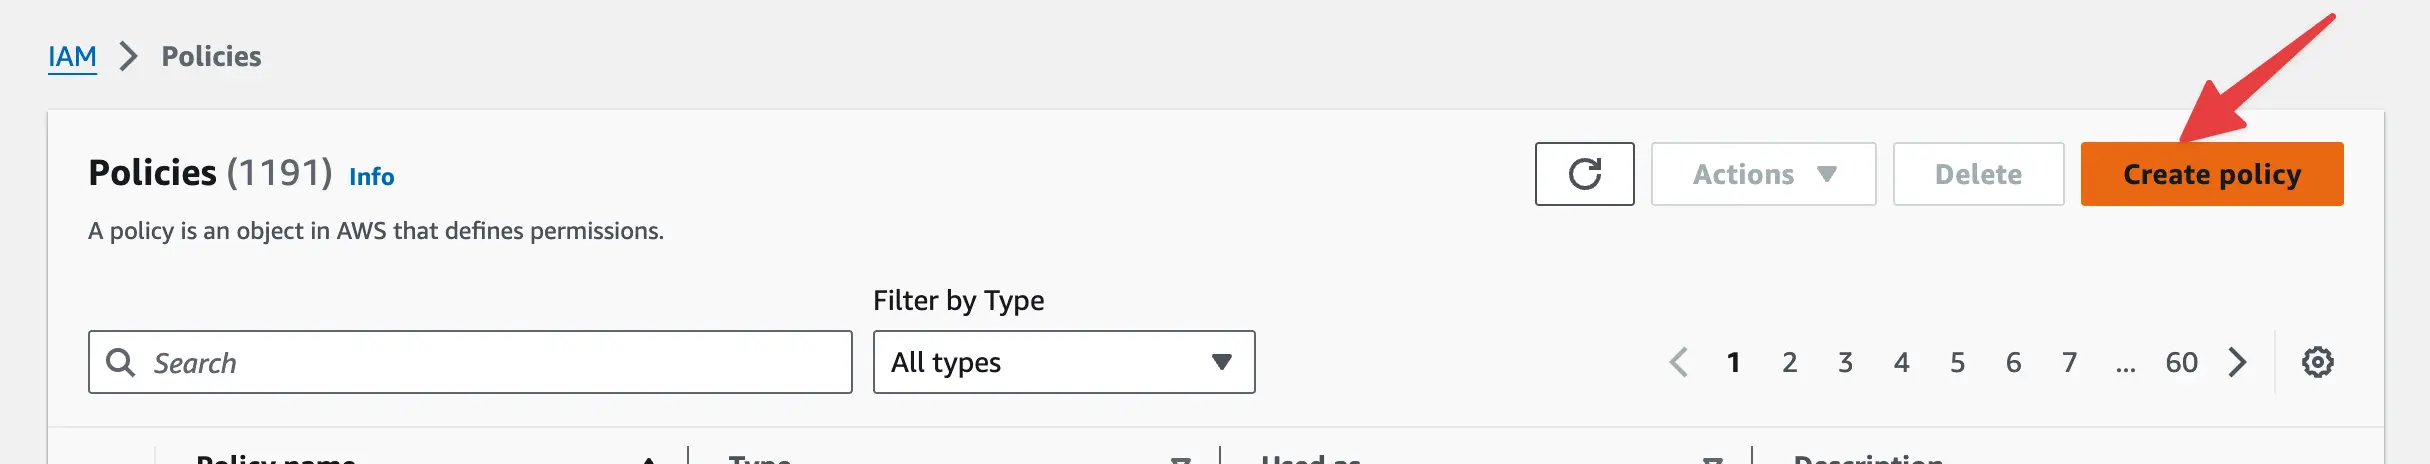
Task: Jump to page 6 of policies
Action: [2014, 362]
